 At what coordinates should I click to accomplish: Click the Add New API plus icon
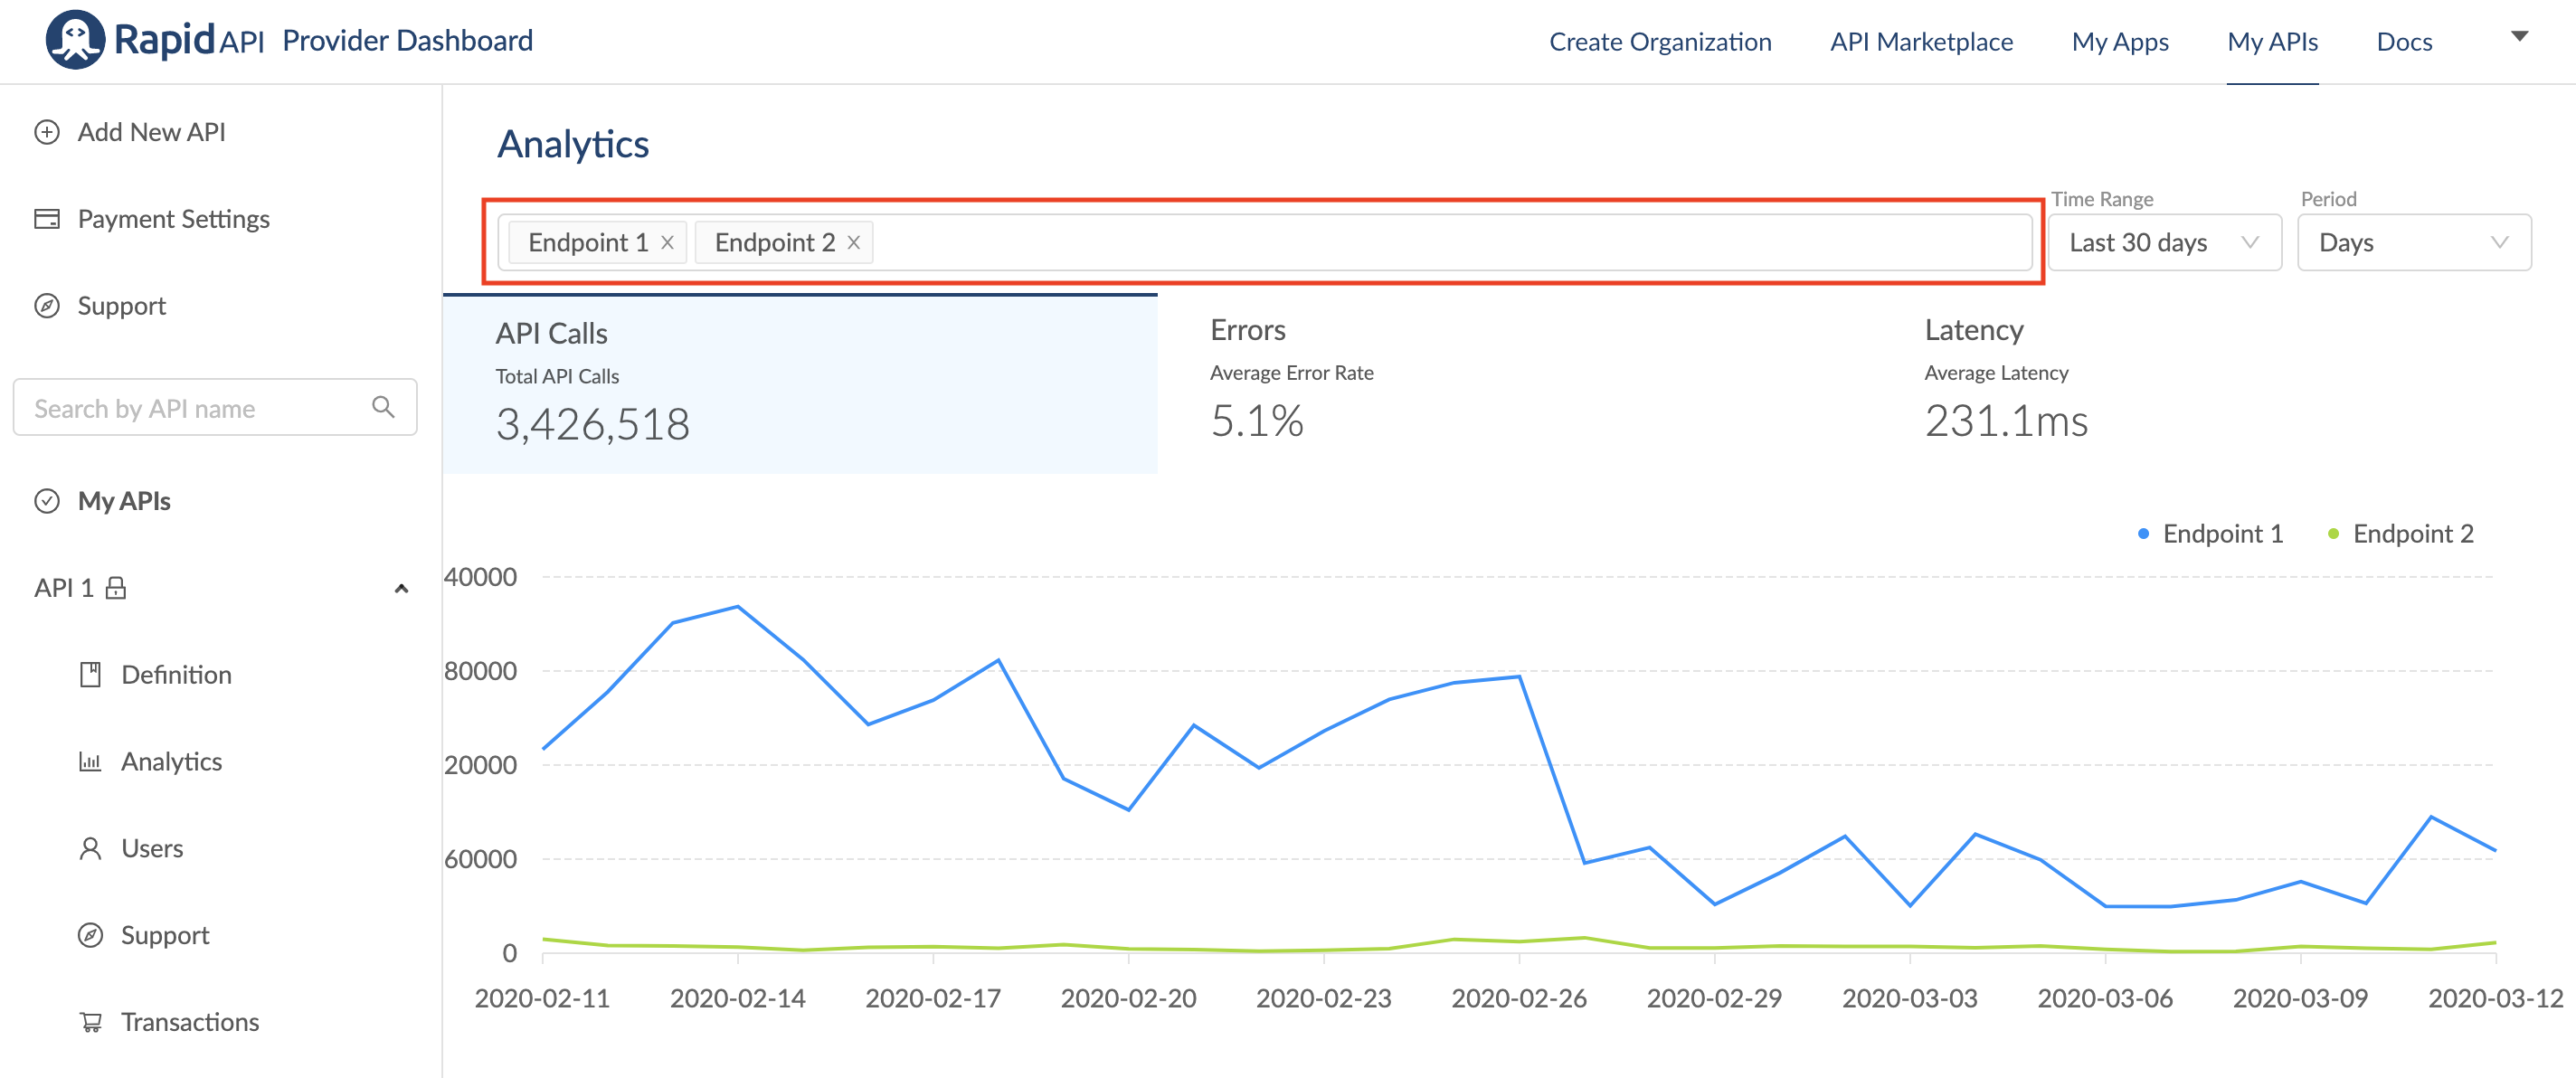[47, 132]
